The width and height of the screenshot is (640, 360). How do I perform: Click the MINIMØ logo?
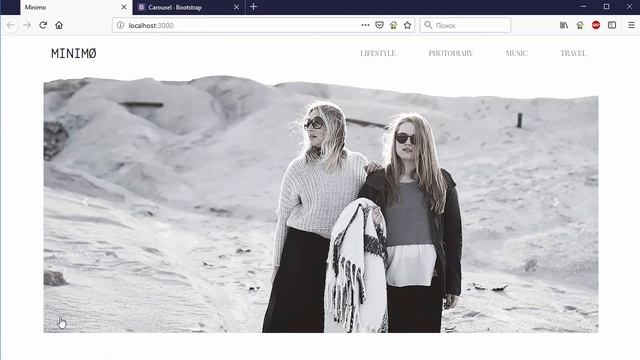coord(74,53)
